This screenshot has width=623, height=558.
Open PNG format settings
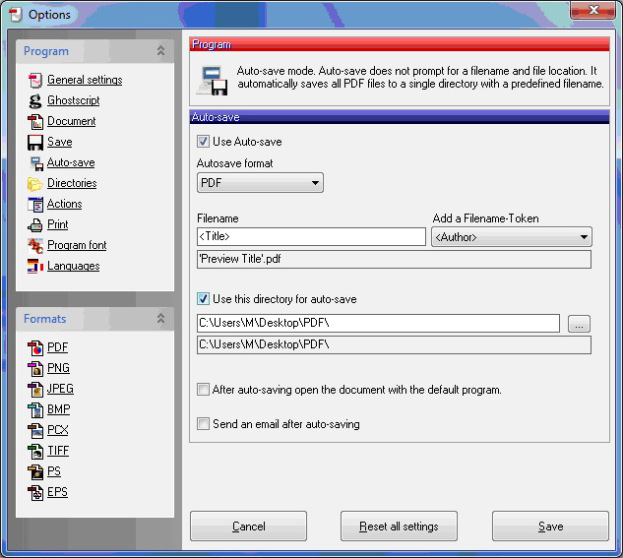[x=58, y=368]
